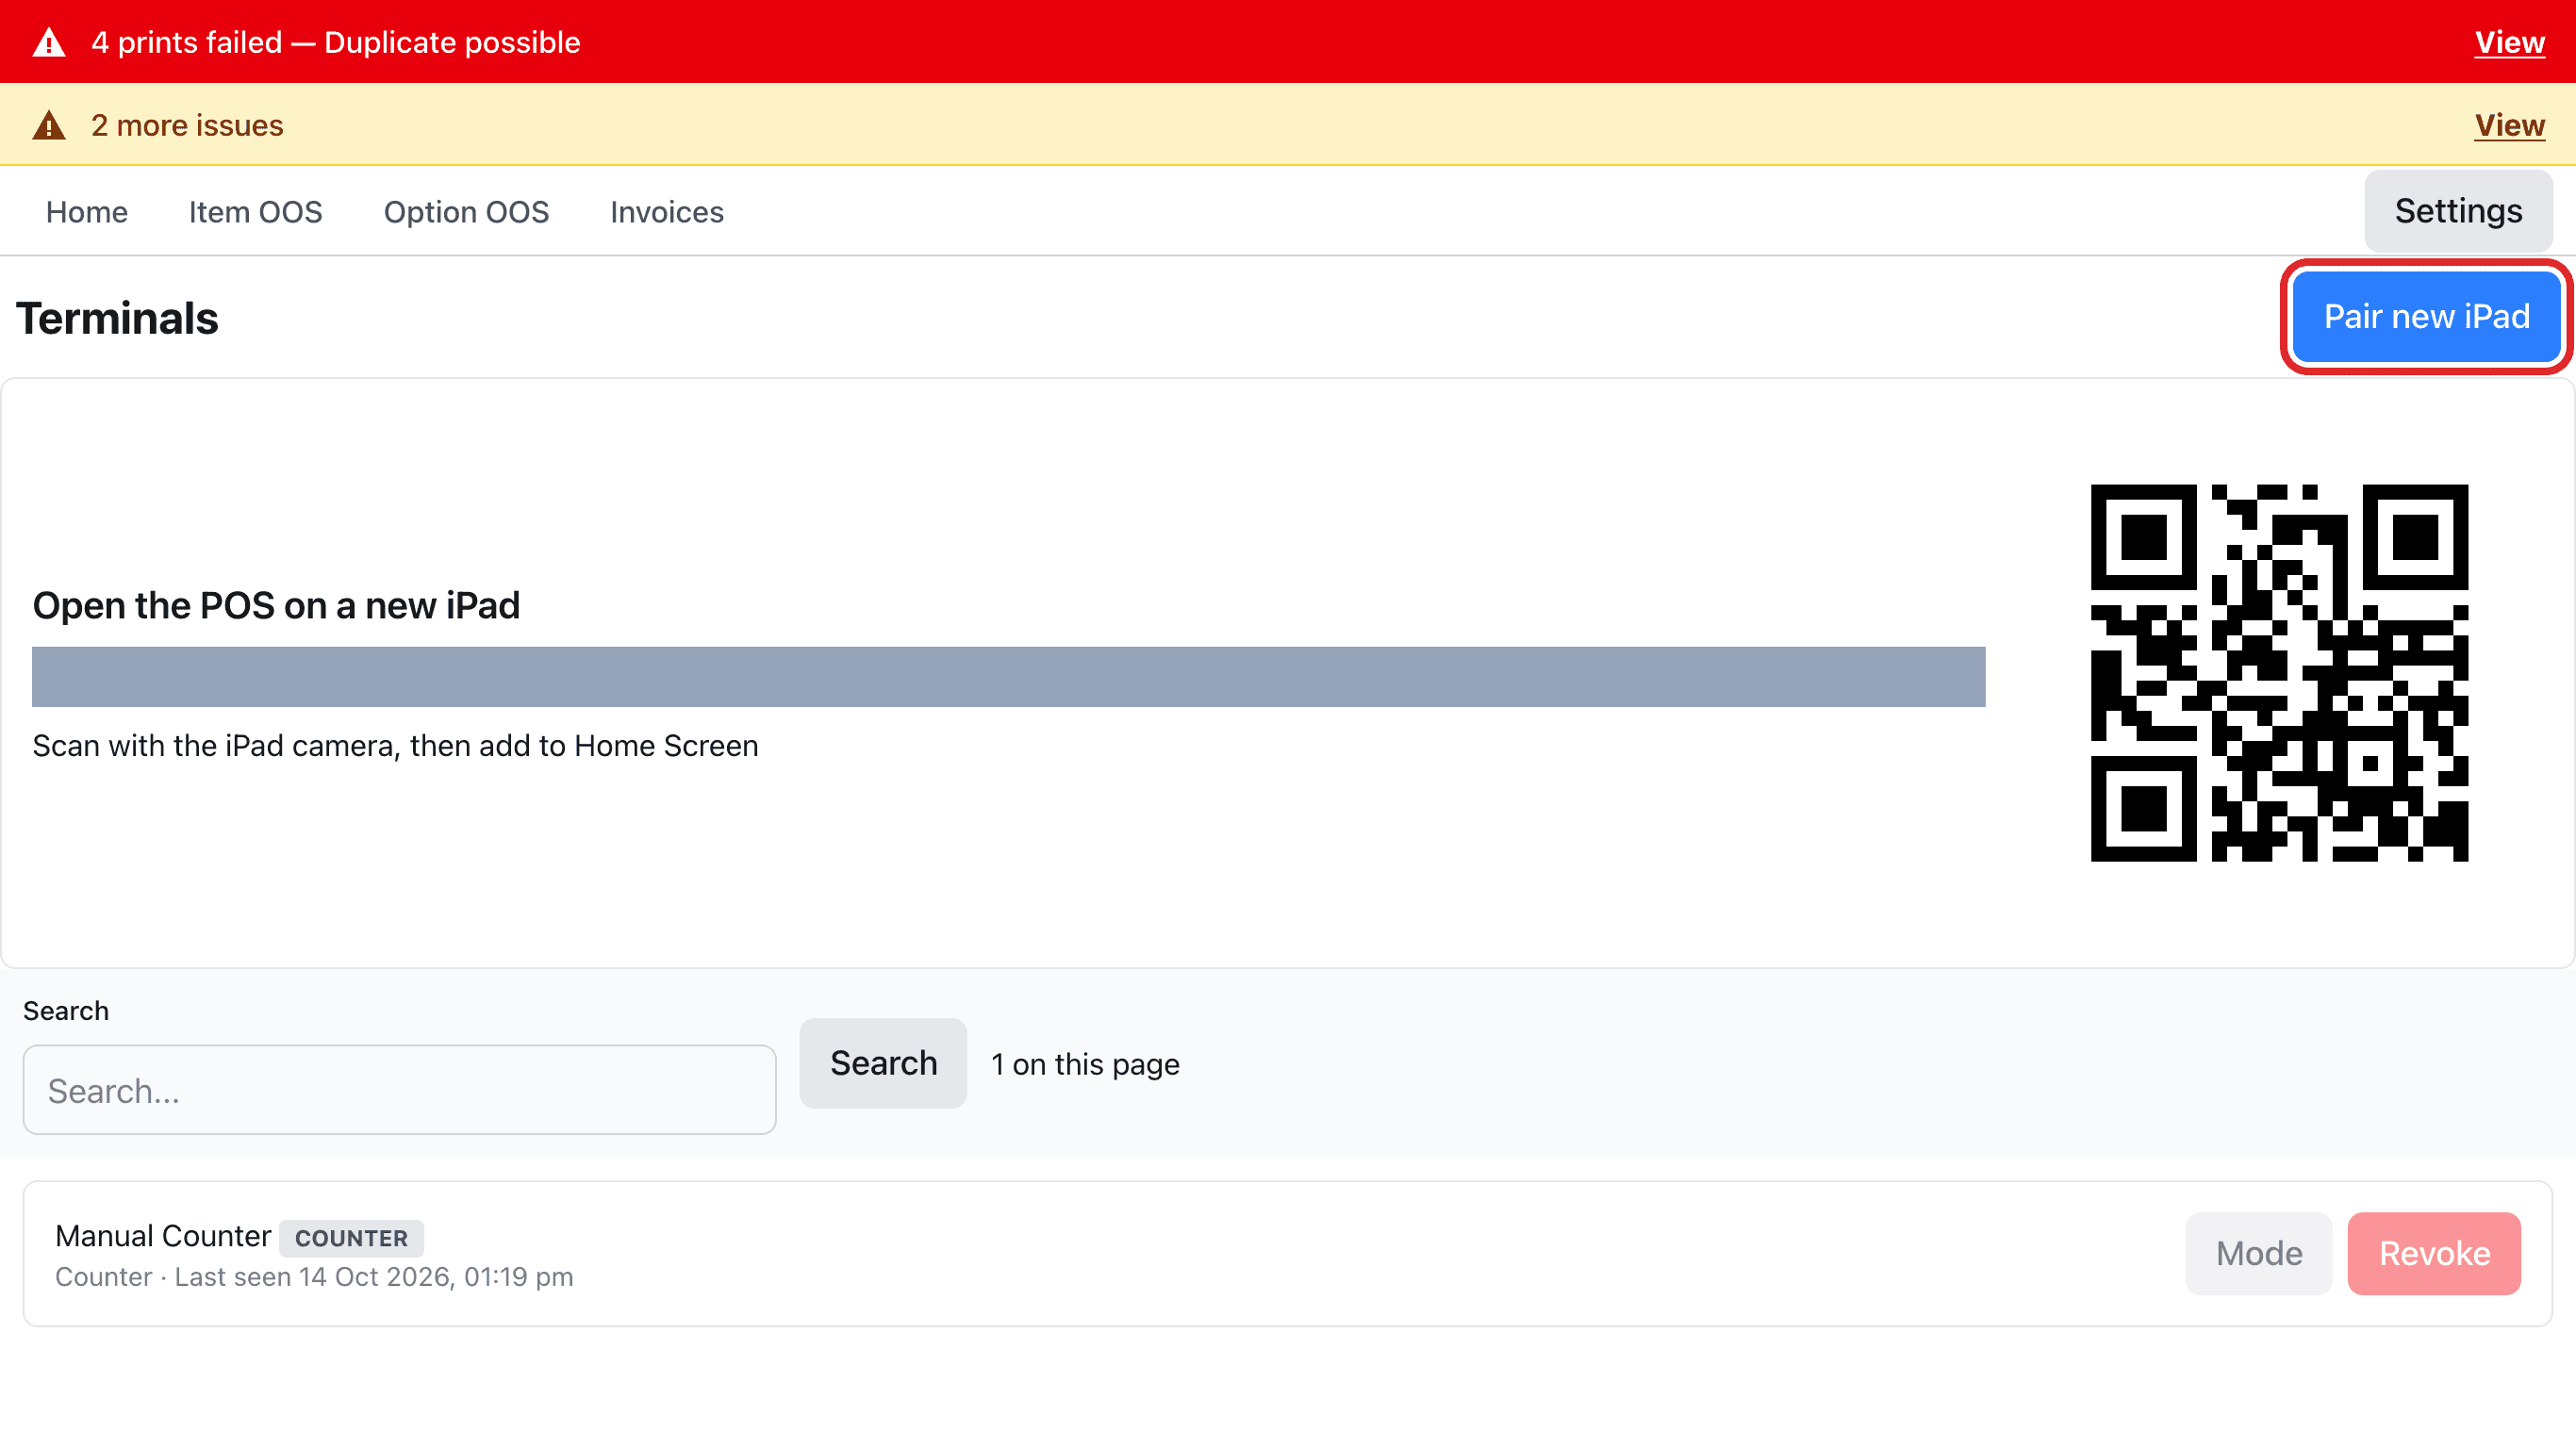Change Mode for Manual Counter terminal
The width and height of the screenshot is (2576, 1448).
[2259, 1254]
